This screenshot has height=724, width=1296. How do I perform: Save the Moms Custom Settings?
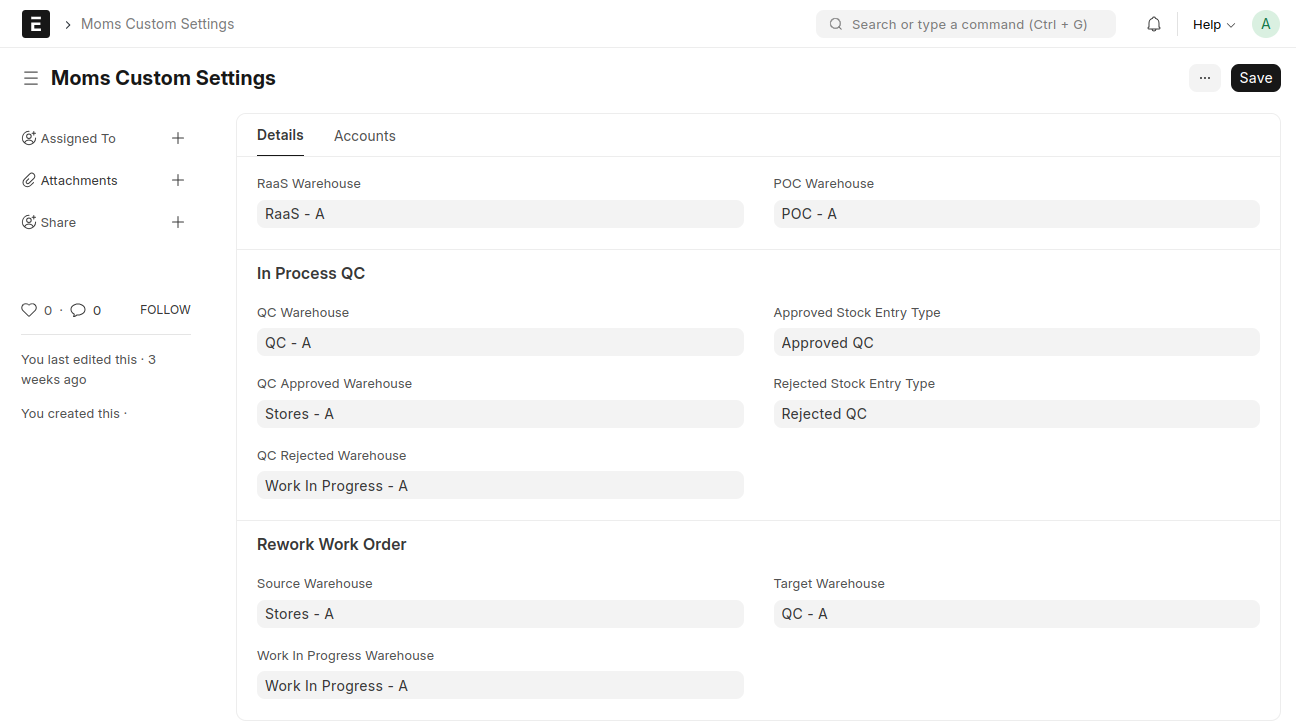tap(1255, 78)
